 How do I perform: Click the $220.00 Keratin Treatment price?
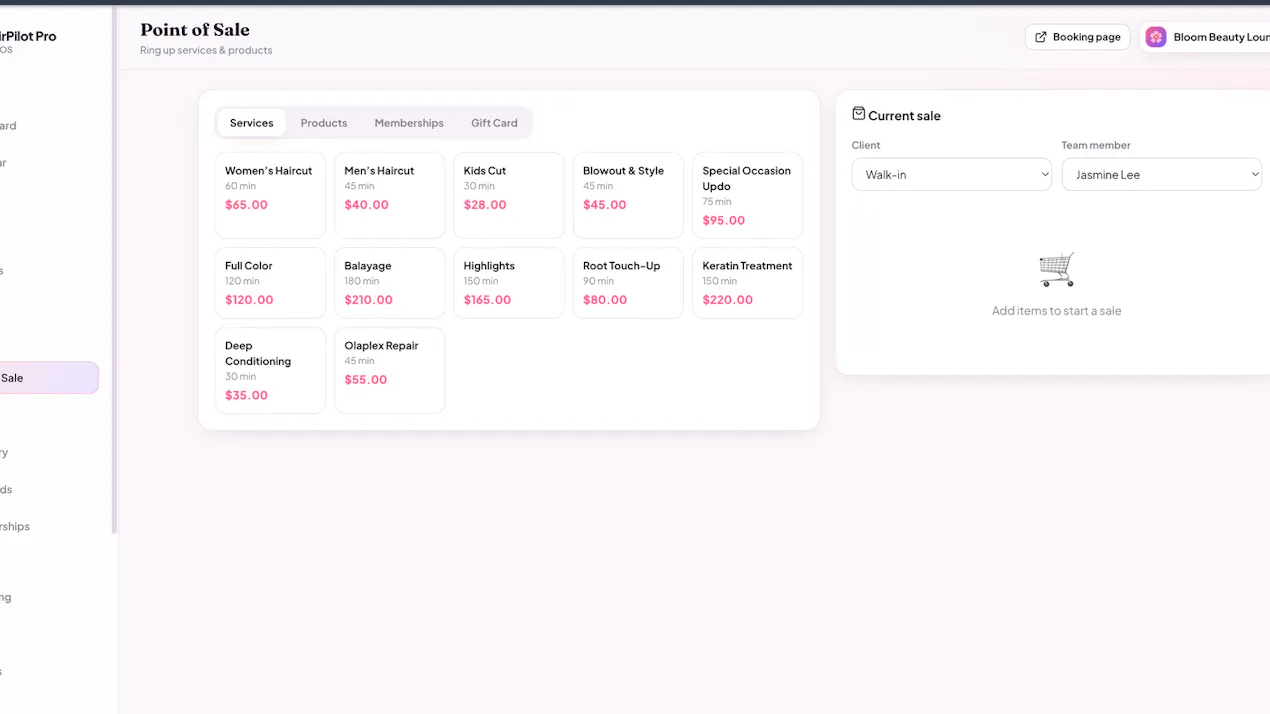tap(727, 300)
